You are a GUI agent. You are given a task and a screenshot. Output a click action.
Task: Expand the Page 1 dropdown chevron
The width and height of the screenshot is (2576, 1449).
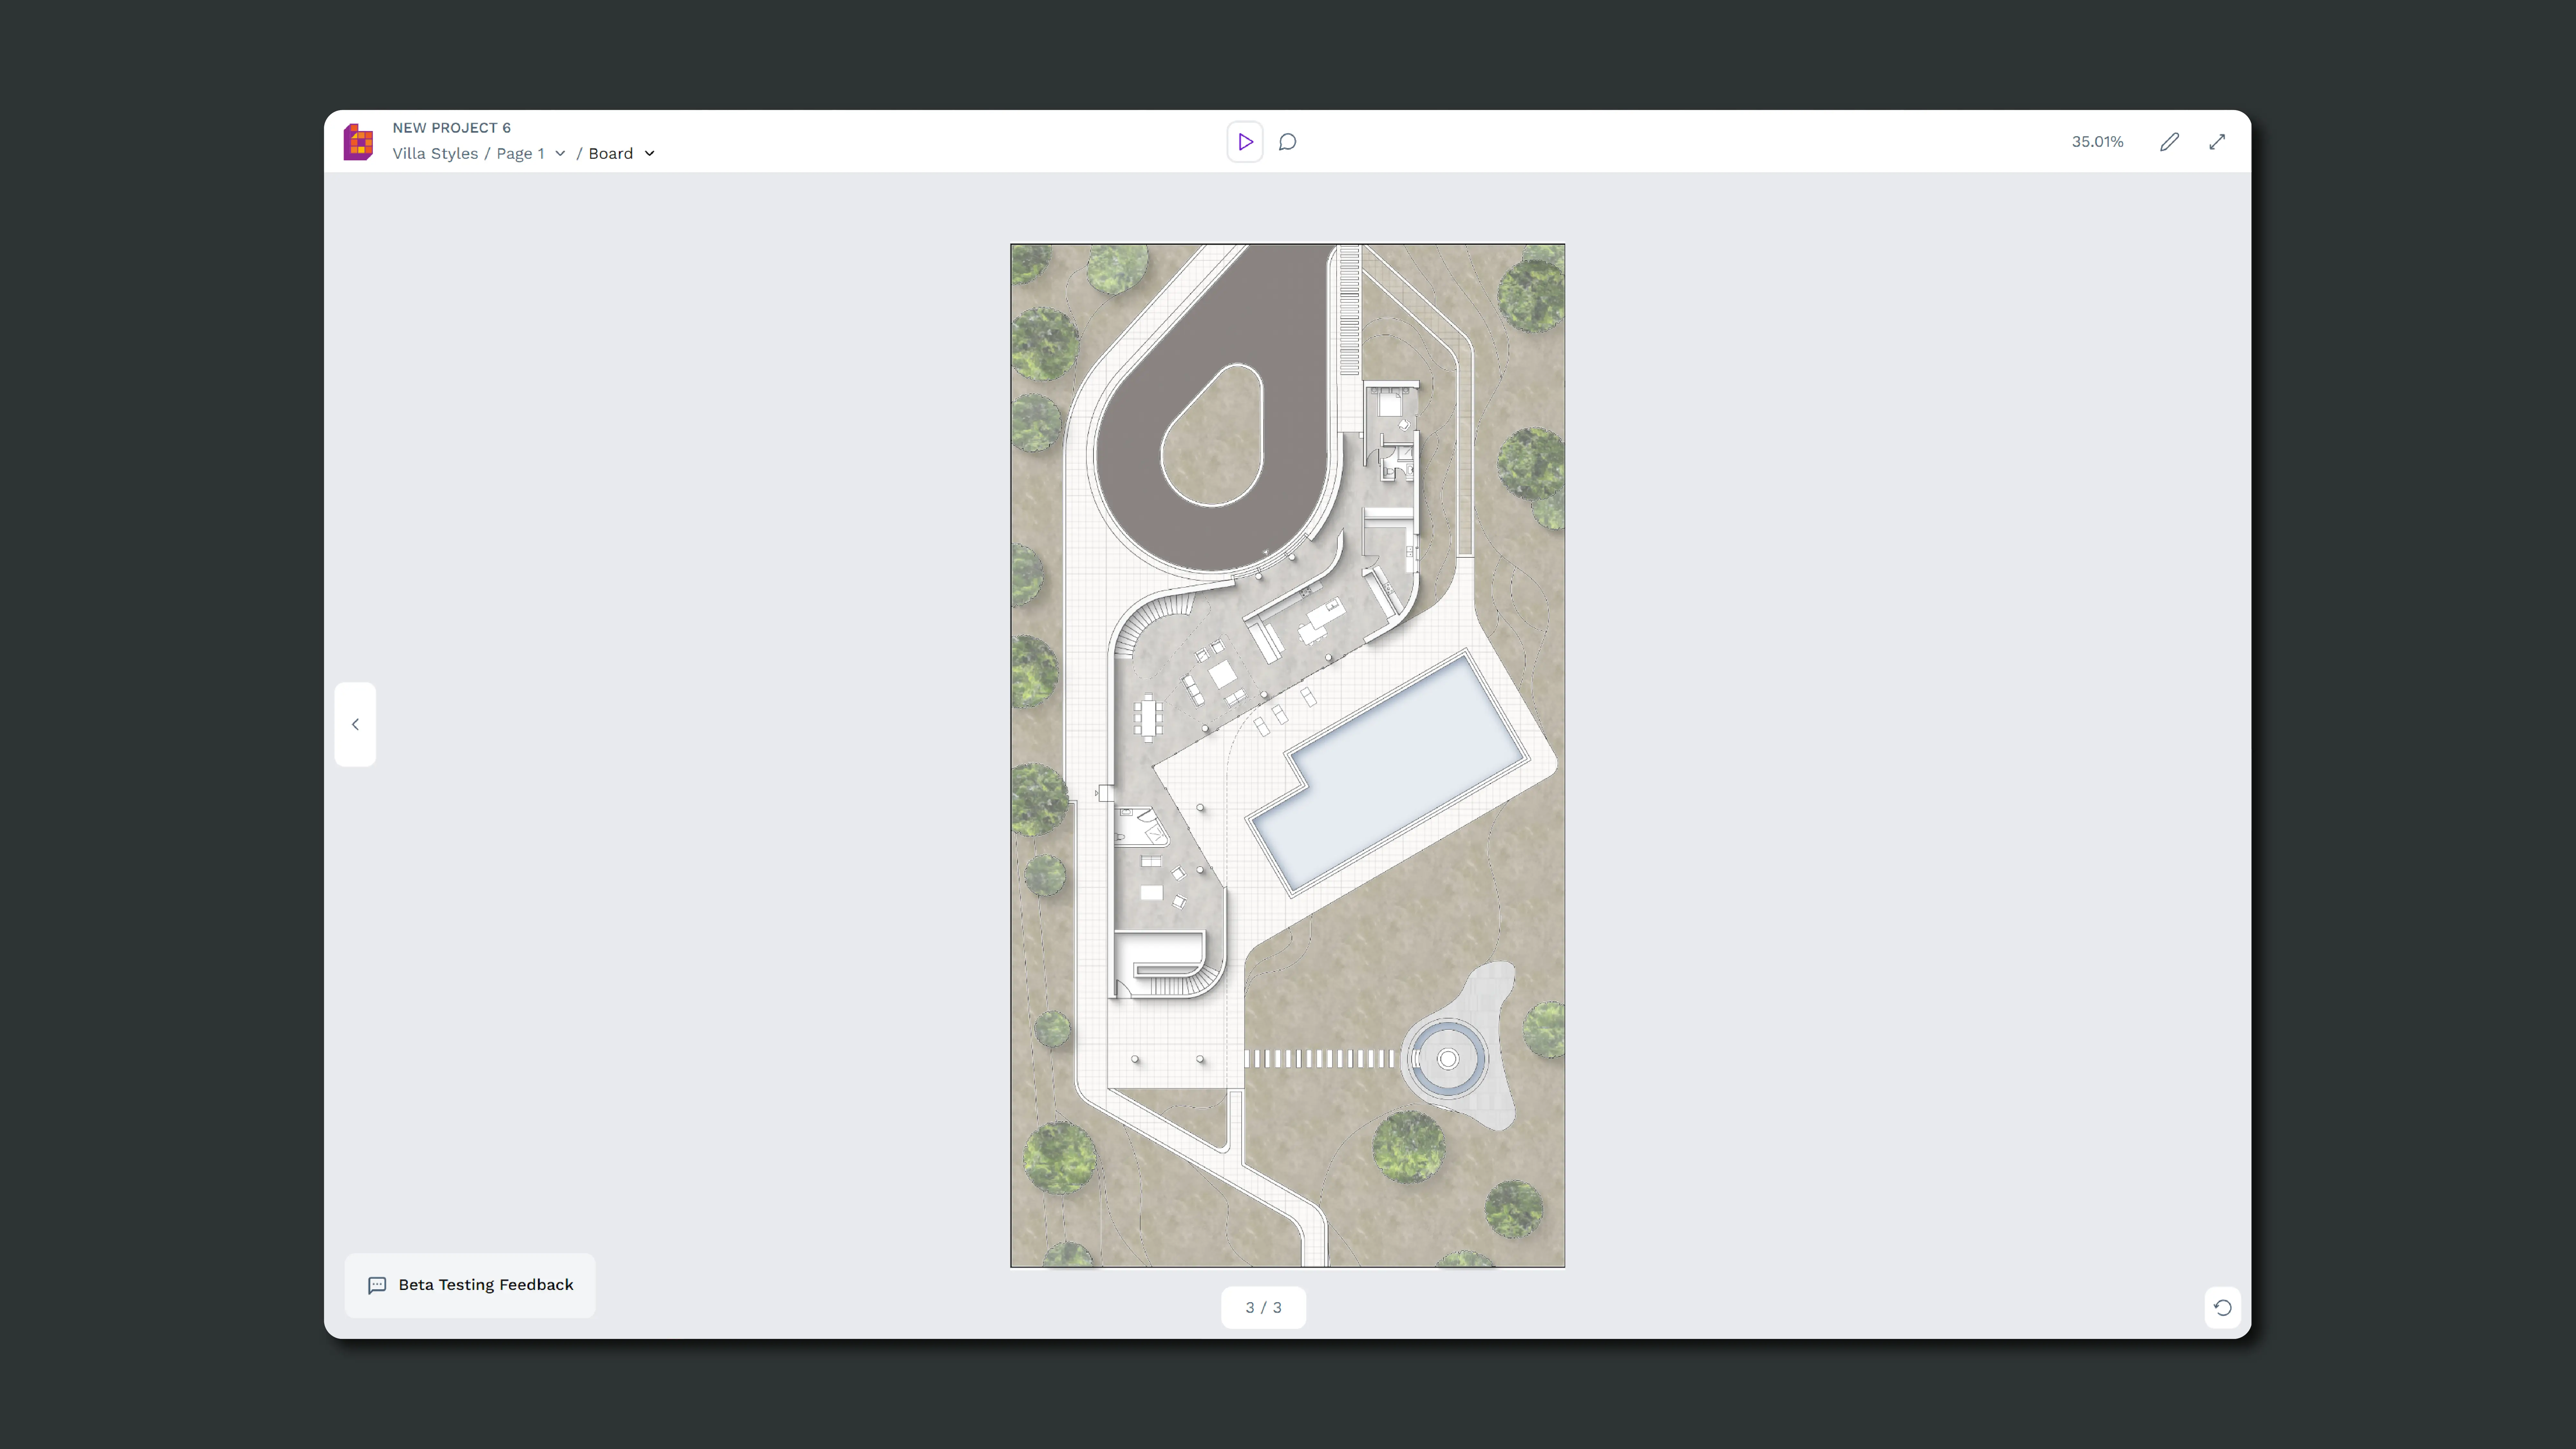[x=560, y=154]
